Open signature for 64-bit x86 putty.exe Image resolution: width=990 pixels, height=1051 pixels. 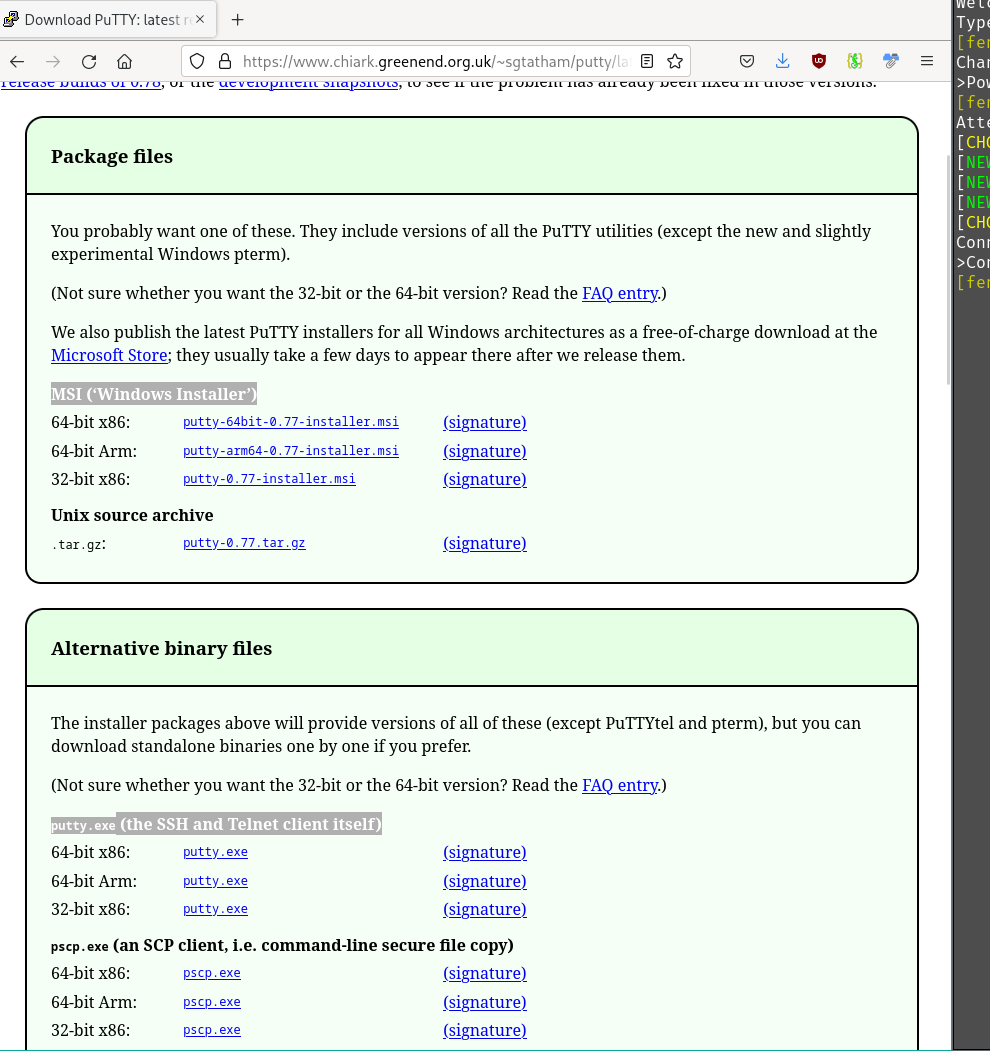(485, 853)
